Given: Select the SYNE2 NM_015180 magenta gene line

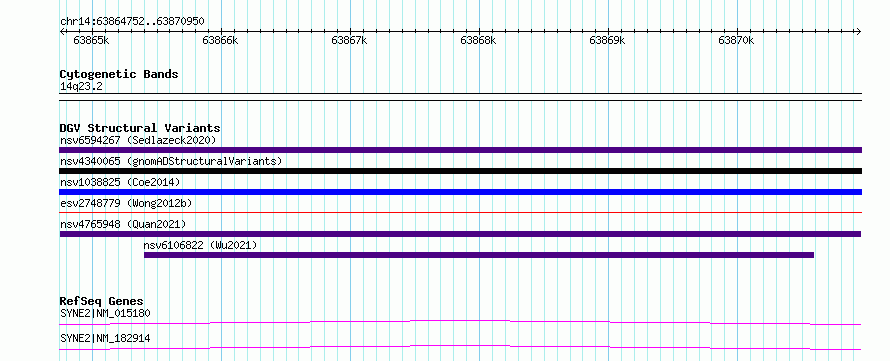Looking at the screenshot, I should pos(460,322).
